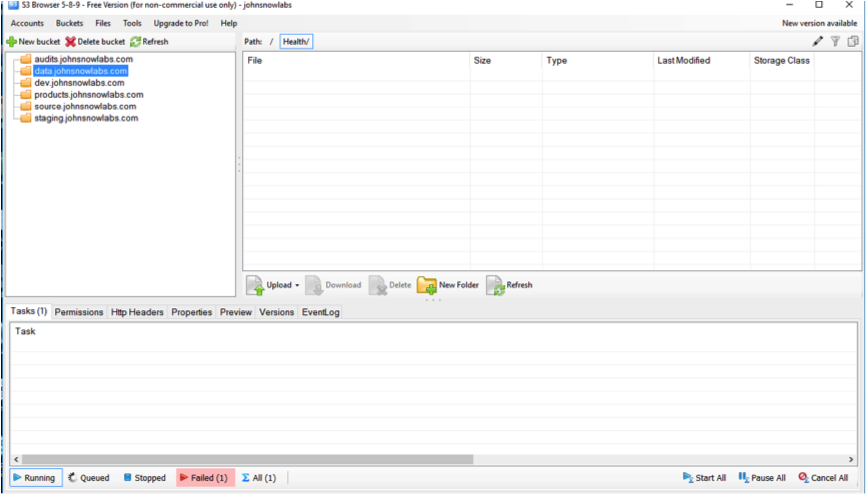This screenshot has width=866, height=495.
Task: Show Stopped tasks filter
Action: coord(145,478)
